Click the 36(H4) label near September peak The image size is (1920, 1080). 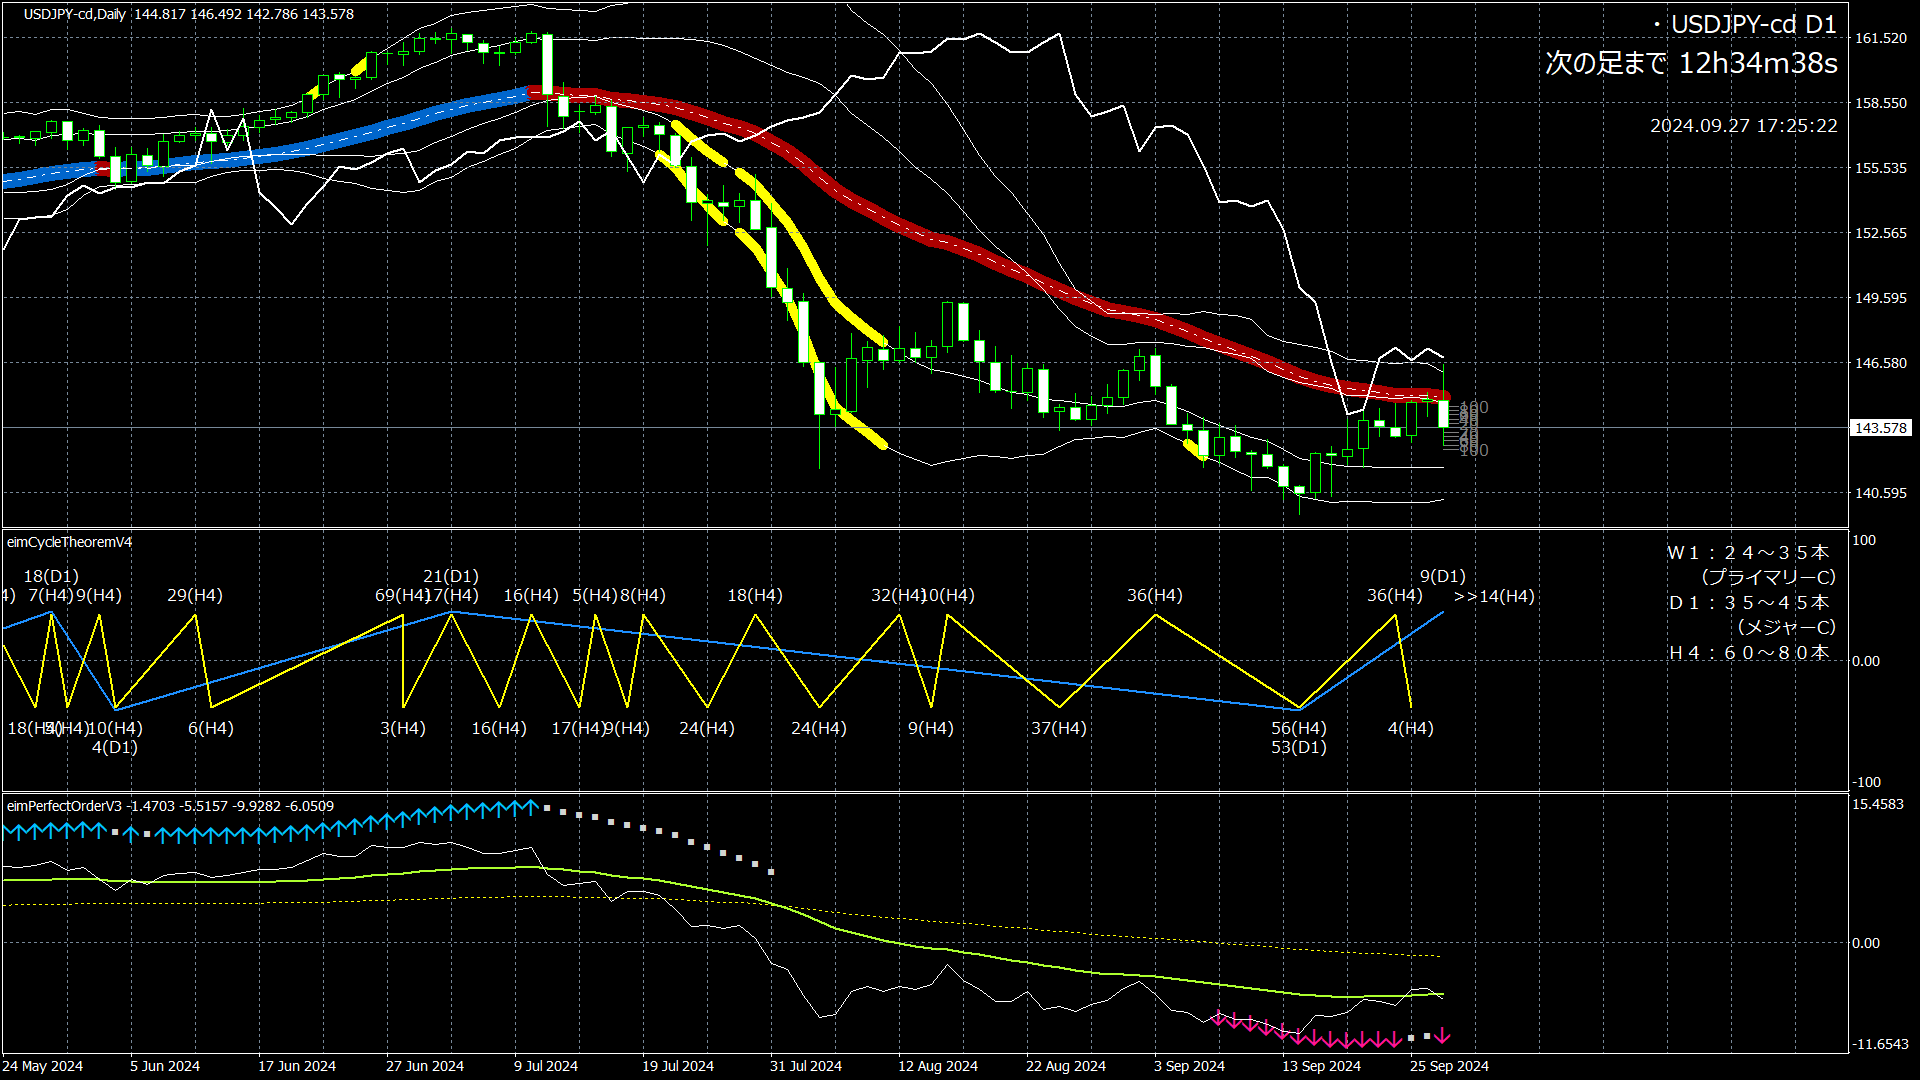[x=1394, y=595]
